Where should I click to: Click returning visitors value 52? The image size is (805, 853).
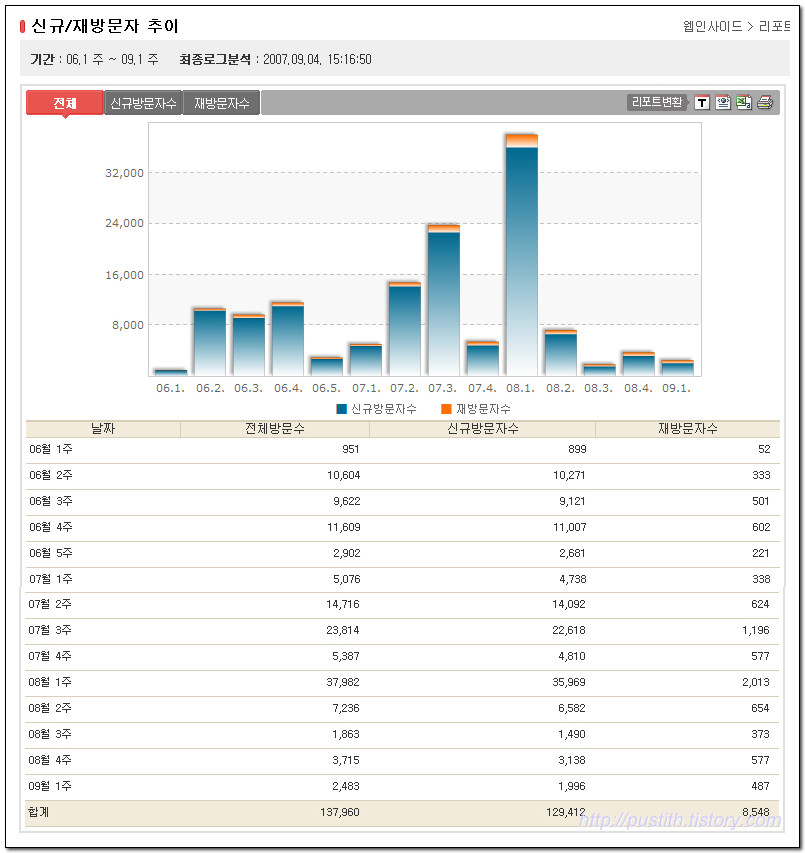[x=764, y=449]
